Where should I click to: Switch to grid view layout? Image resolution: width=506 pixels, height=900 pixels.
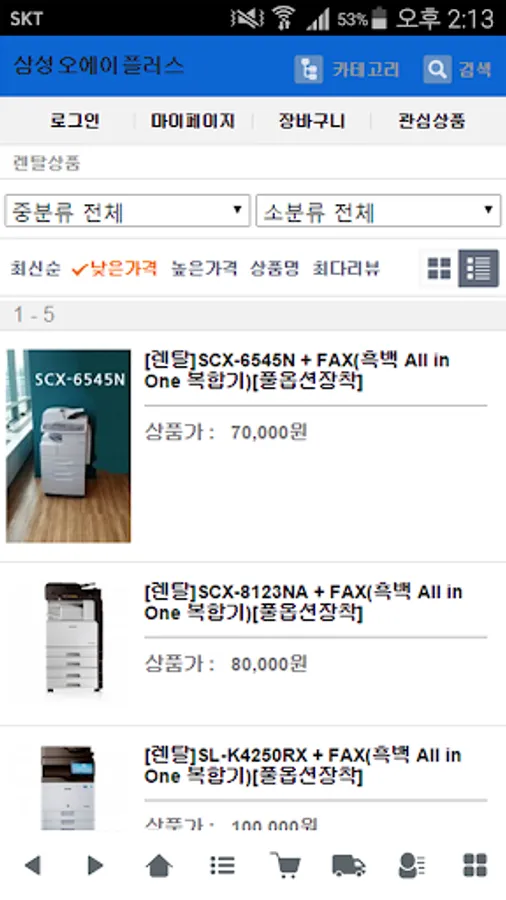pos(439,268)
